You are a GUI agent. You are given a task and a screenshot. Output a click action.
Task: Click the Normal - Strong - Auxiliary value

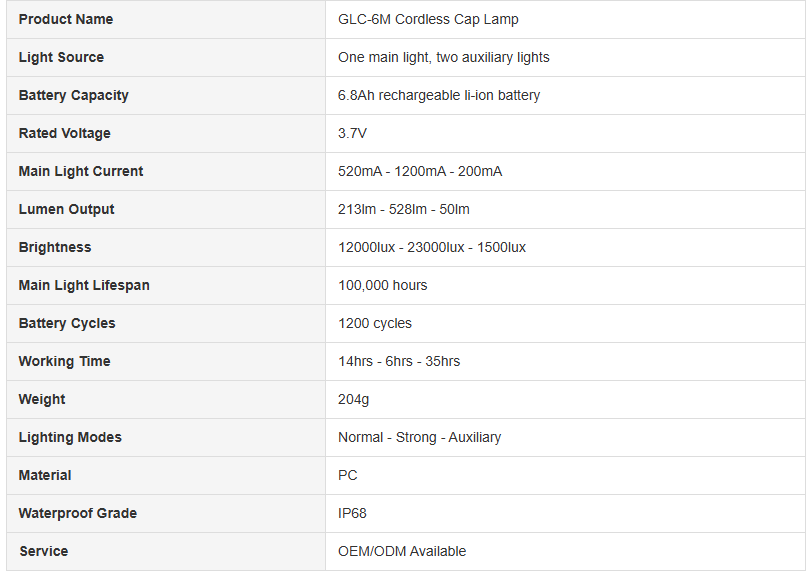click(419, 437)
